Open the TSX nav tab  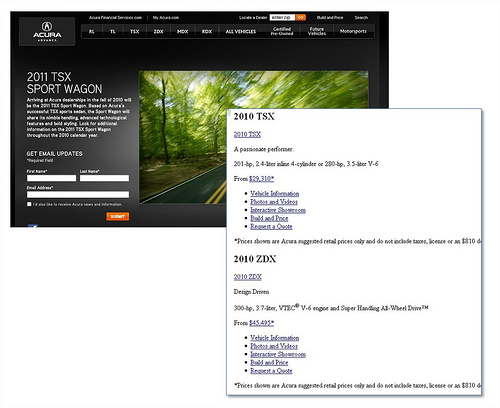[135, 31]
